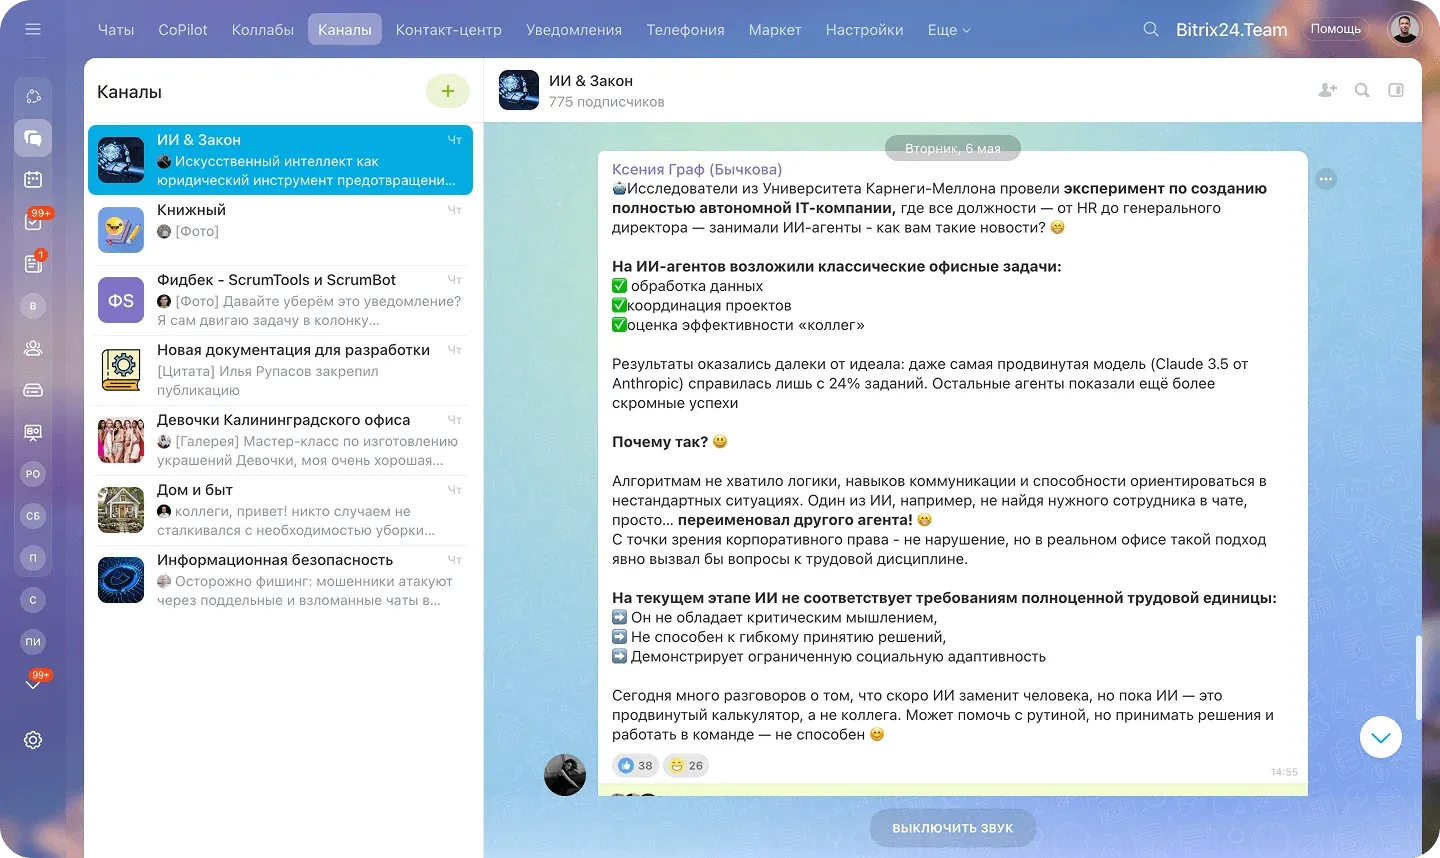This screenshot has height=858, width=1440.
Task: Click the Помощь button
Action: [1336, 29]
